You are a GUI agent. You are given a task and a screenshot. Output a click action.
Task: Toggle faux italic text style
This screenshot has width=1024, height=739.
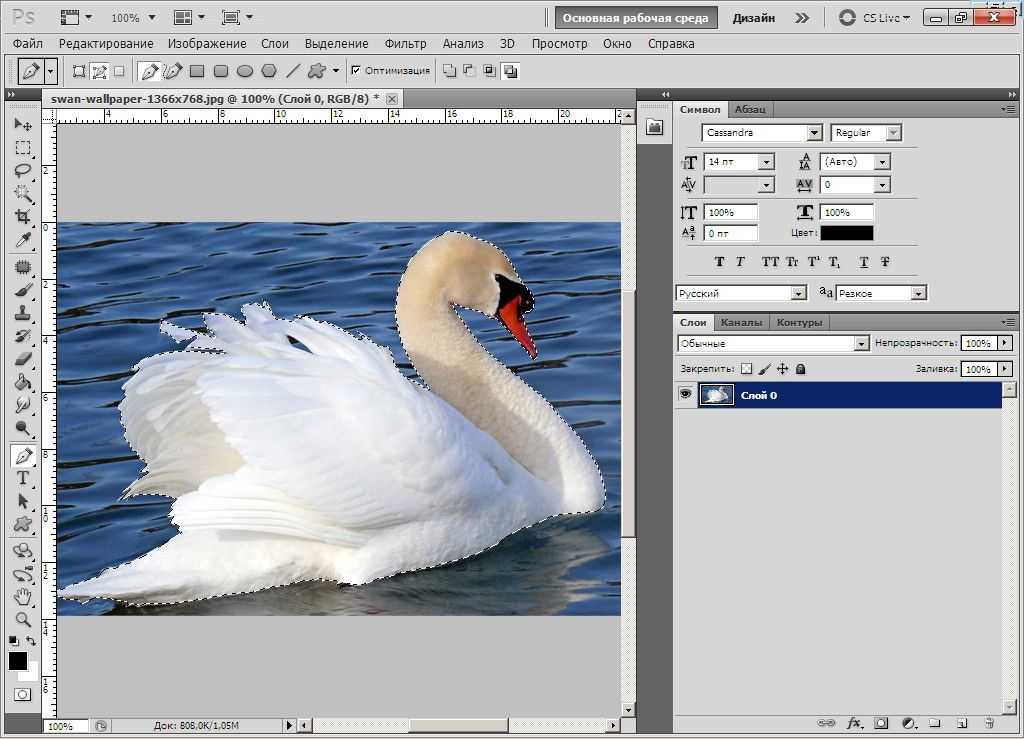click(x=740, y=262)
